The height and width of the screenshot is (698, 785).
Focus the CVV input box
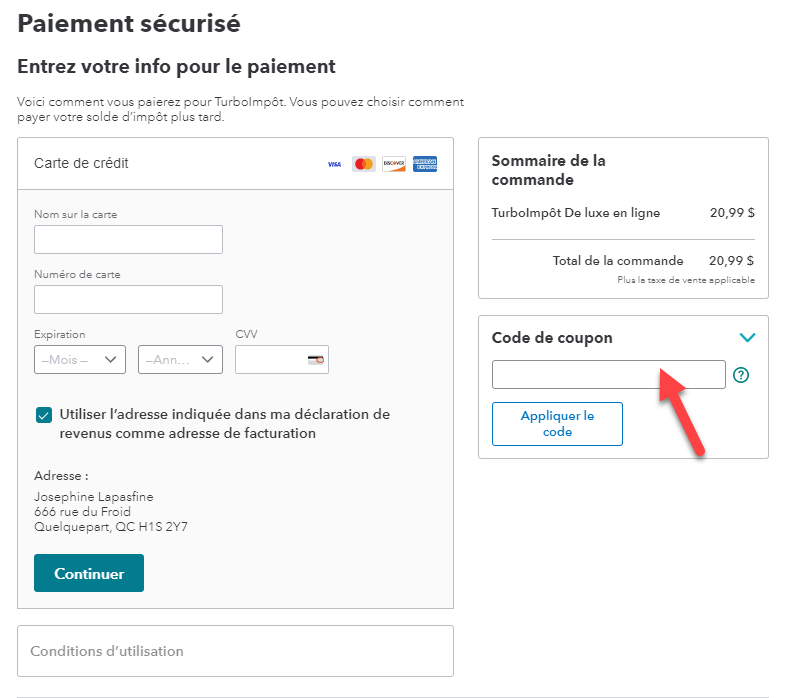point(270,360)
